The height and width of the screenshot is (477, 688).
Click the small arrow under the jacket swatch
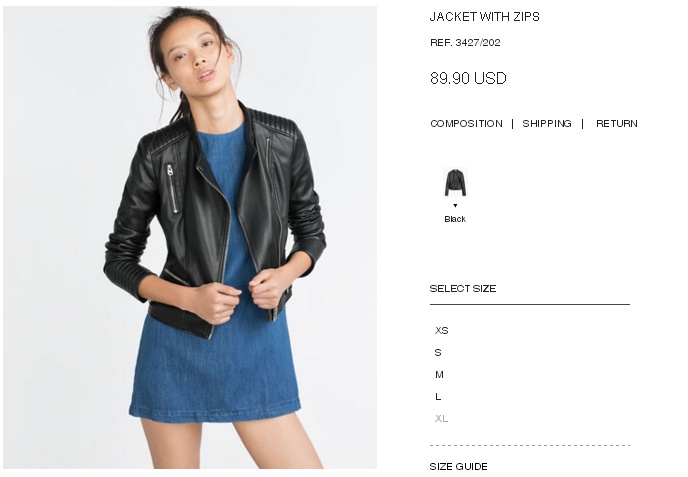455,205
